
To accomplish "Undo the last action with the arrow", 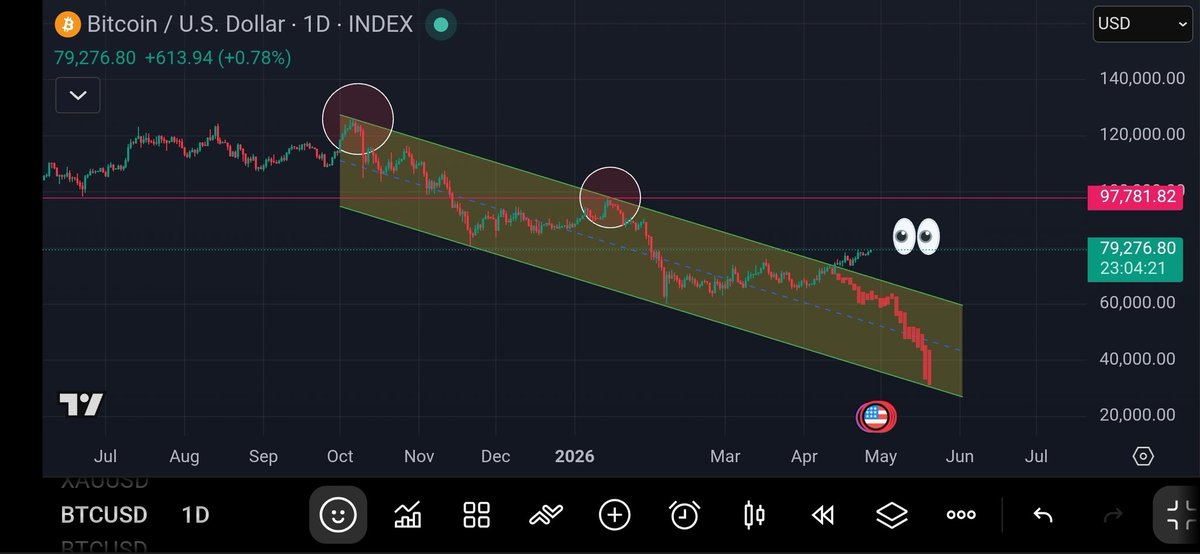I will tap(1043, 515).
